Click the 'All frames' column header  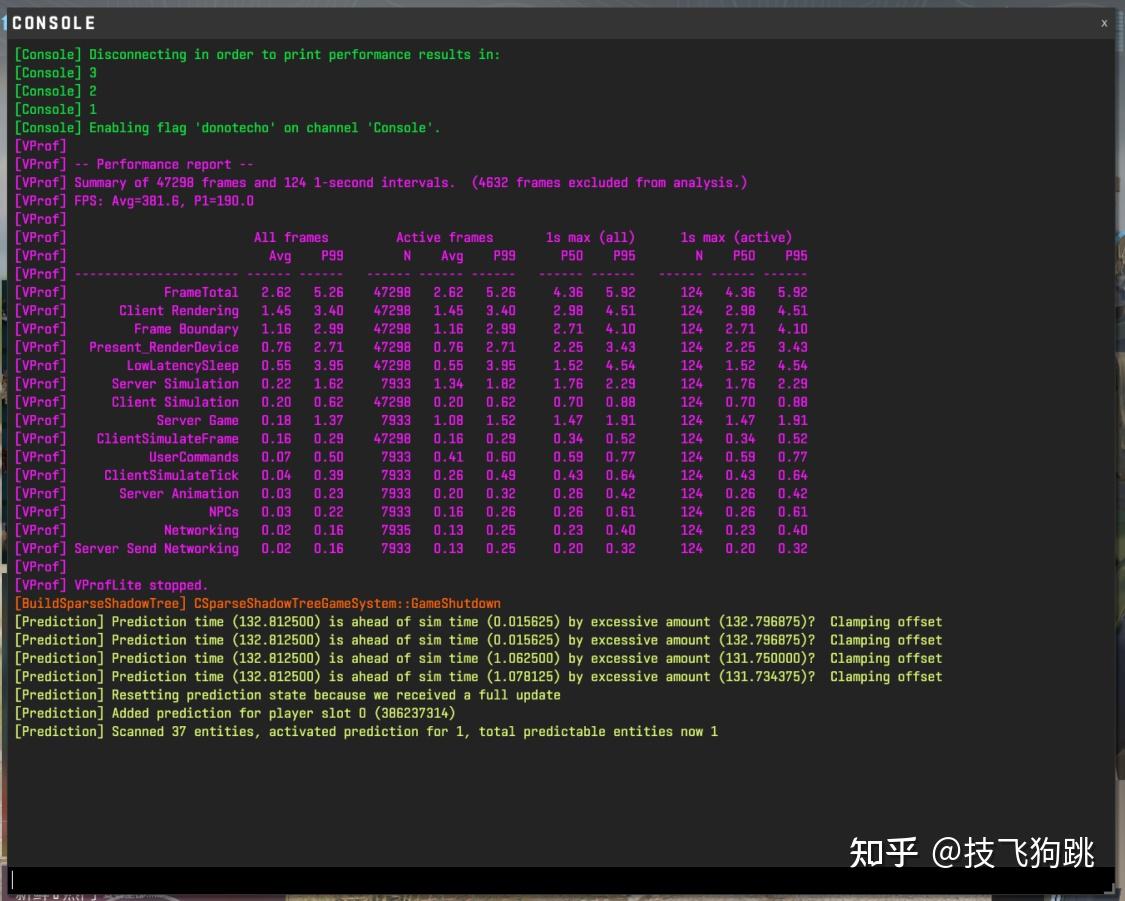(x=291, y=237)
